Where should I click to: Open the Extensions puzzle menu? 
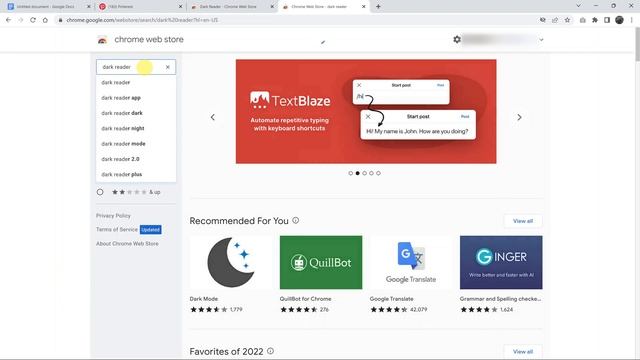[595, 20]
